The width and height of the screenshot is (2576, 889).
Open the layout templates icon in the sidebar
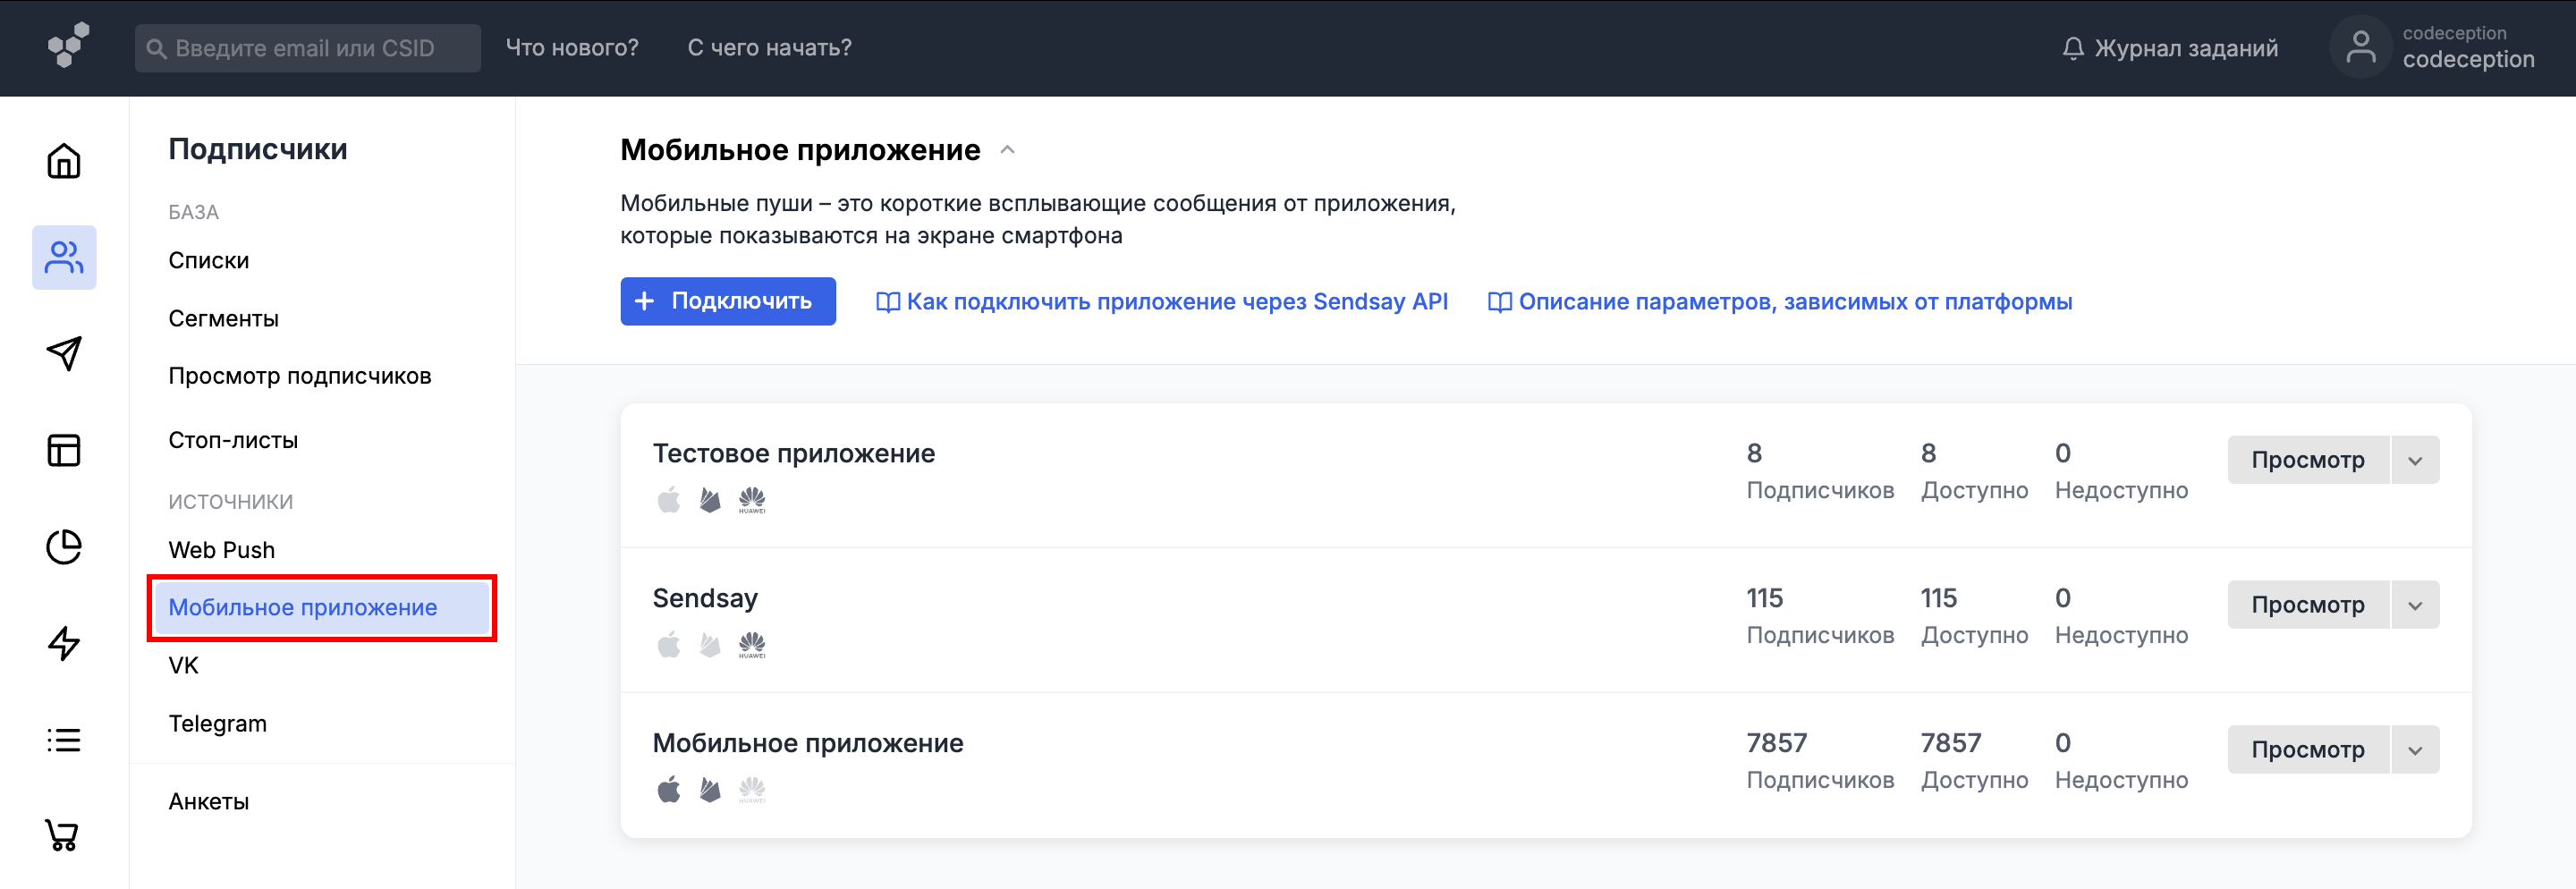click(x=64, y=450)
